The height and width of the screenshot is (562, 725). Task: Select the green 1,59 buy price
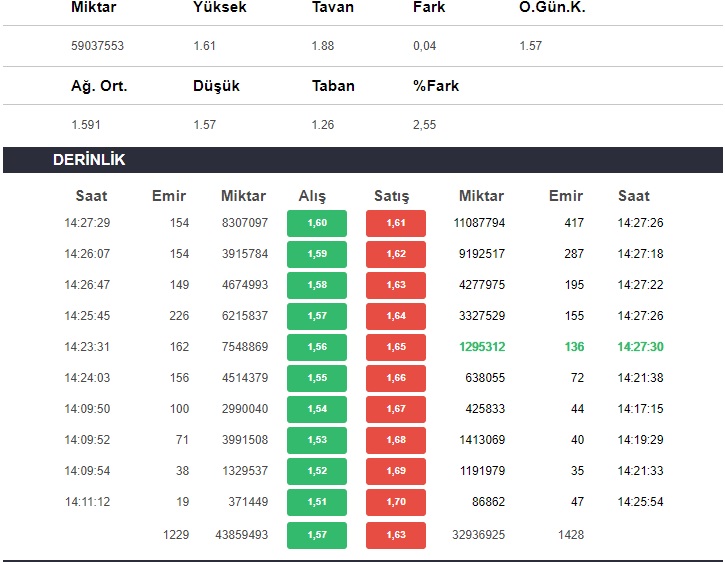point(317,254)
